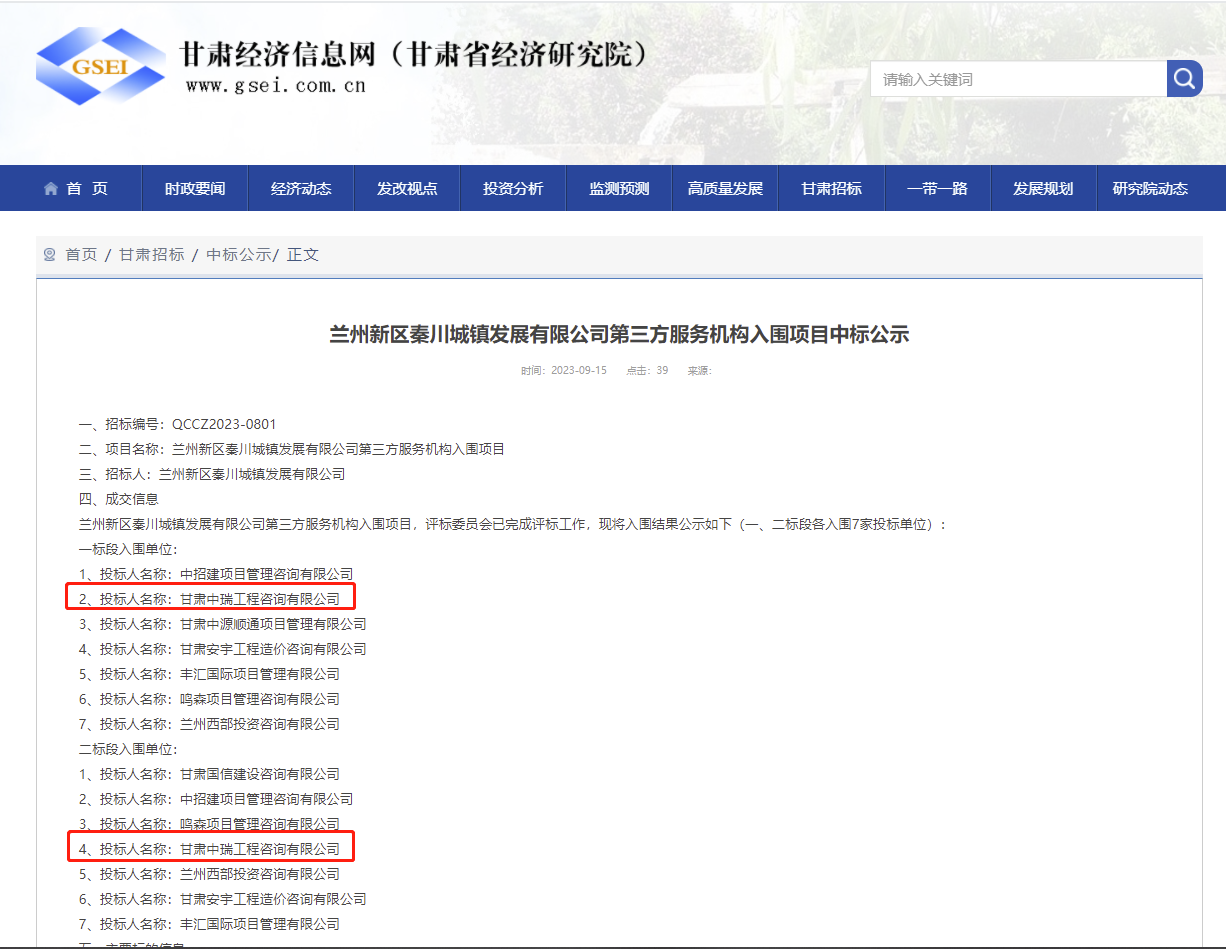The image size is (1226, 949).
Task: Click the publish date 时间：2023-09-15
Action: click(x=564, y=371)
